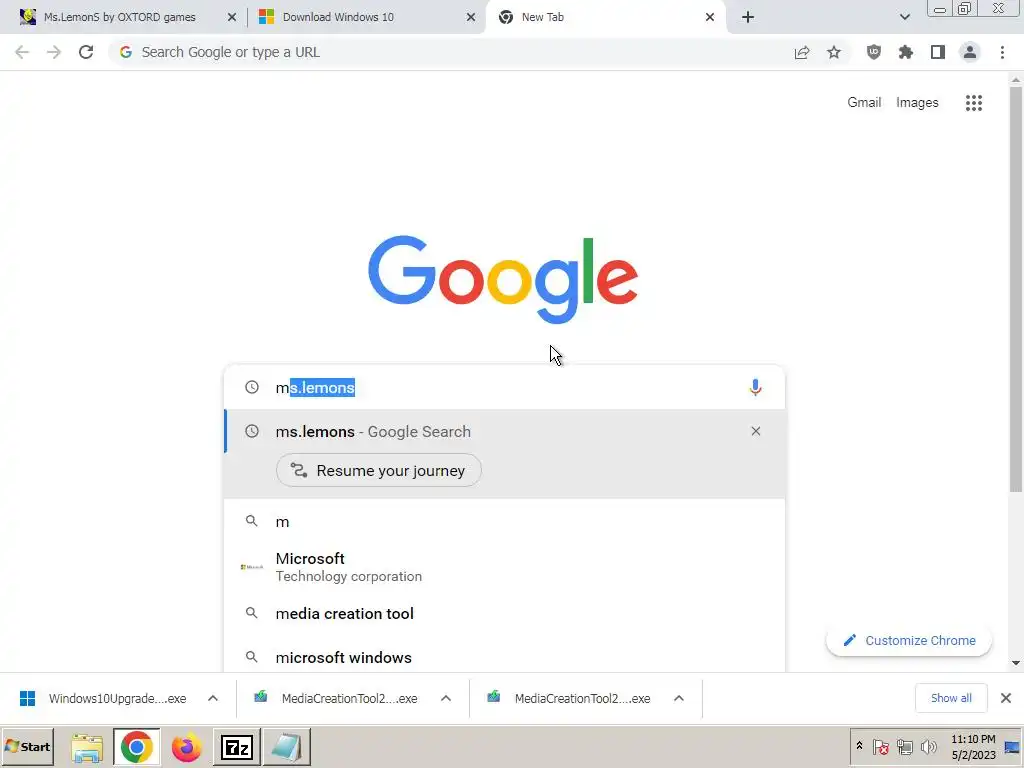Go back using the back arrow

tap(22, 52)
